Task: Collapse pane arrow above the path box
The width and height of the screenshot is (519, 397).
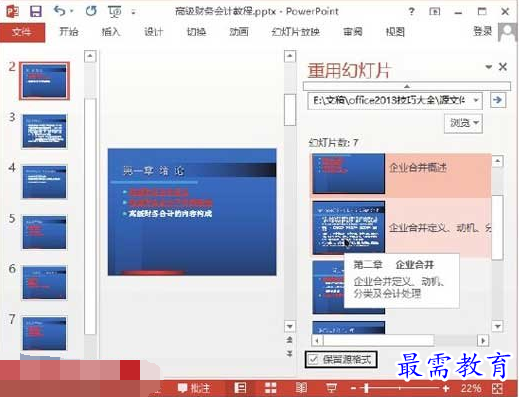Action: click(407, 86)
